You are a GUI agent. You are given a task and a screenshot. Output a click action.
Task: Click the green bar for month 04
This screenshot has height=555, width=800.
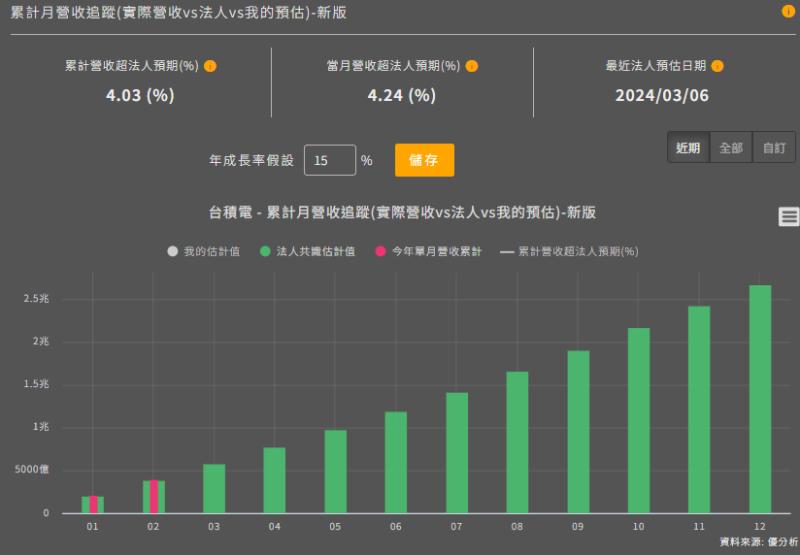point(274,480)
